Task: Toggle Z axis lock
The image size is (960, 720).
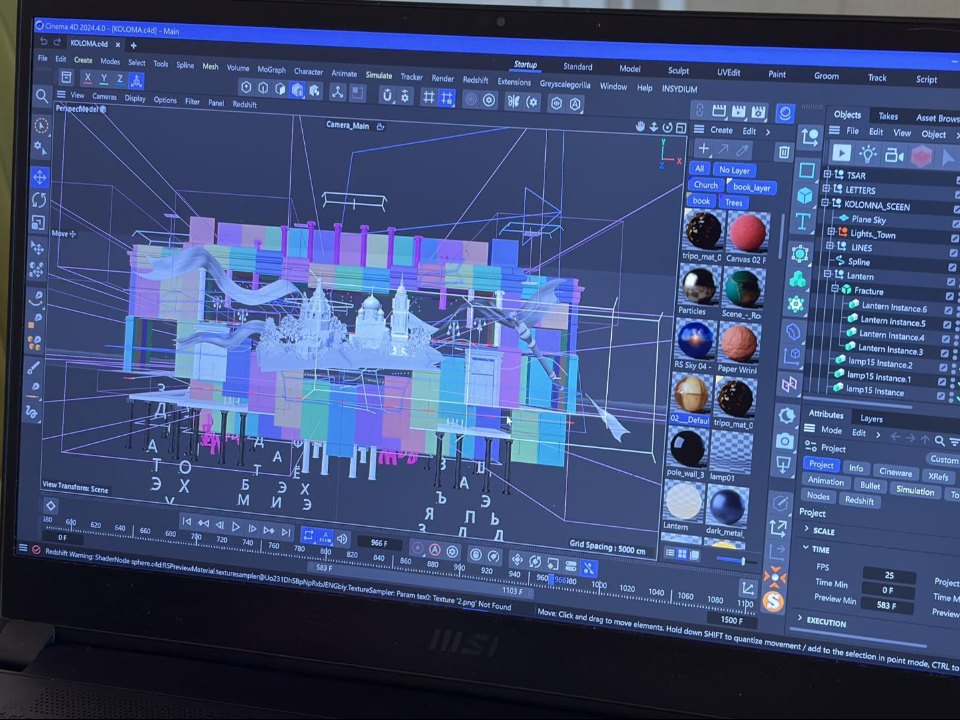Action: coord(120,79)
